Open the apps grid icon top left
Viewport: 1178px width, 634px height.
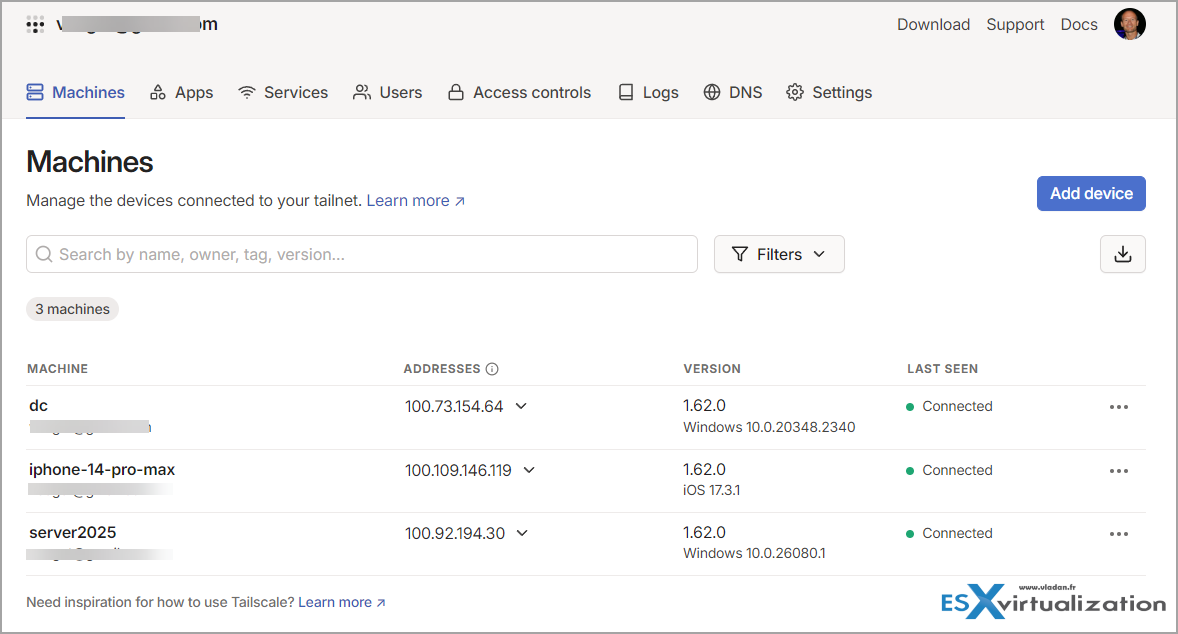click(35, 24)
